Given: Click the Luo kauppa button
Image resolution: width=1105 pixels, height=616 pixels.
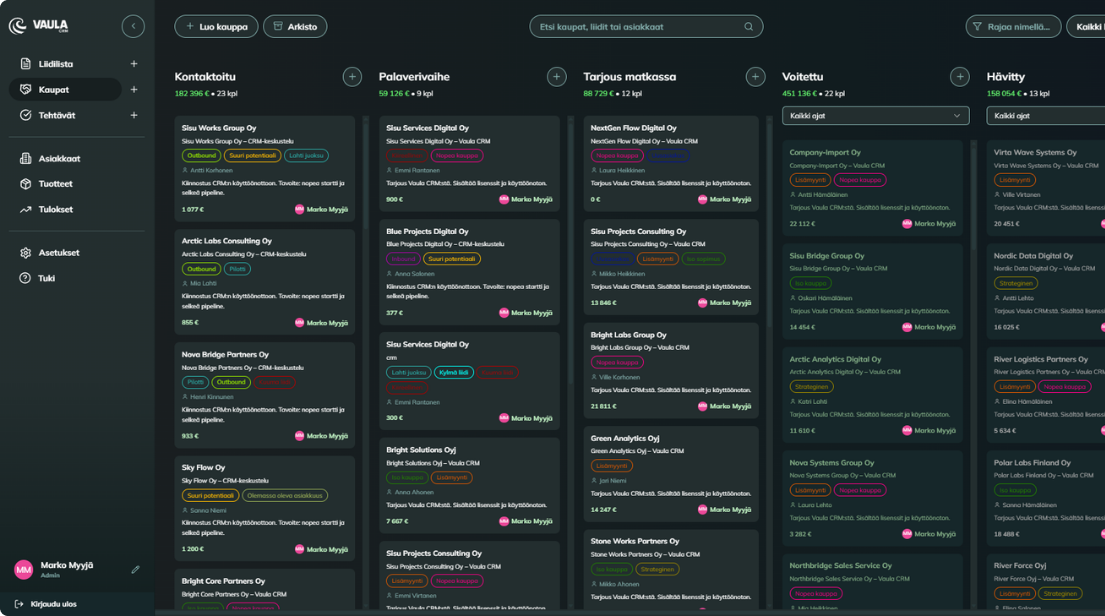Looking at the screenshot, I should coord(216,27).
